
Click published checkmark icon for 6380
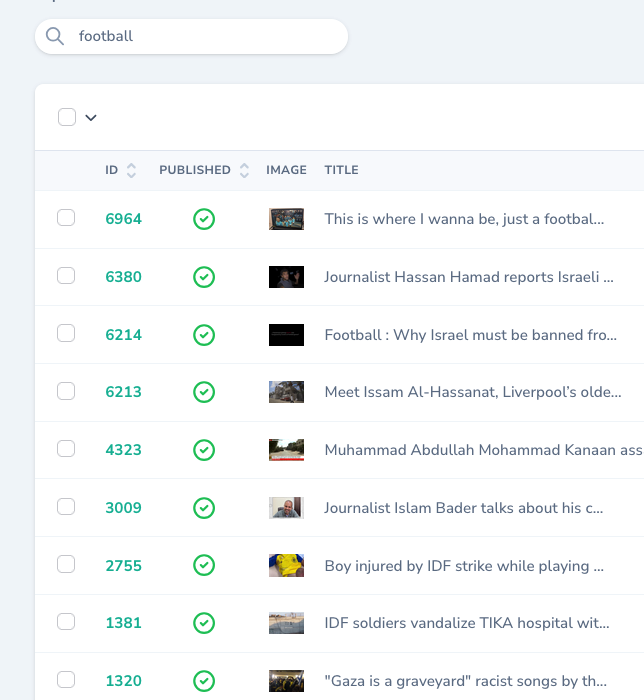(204, 277)
